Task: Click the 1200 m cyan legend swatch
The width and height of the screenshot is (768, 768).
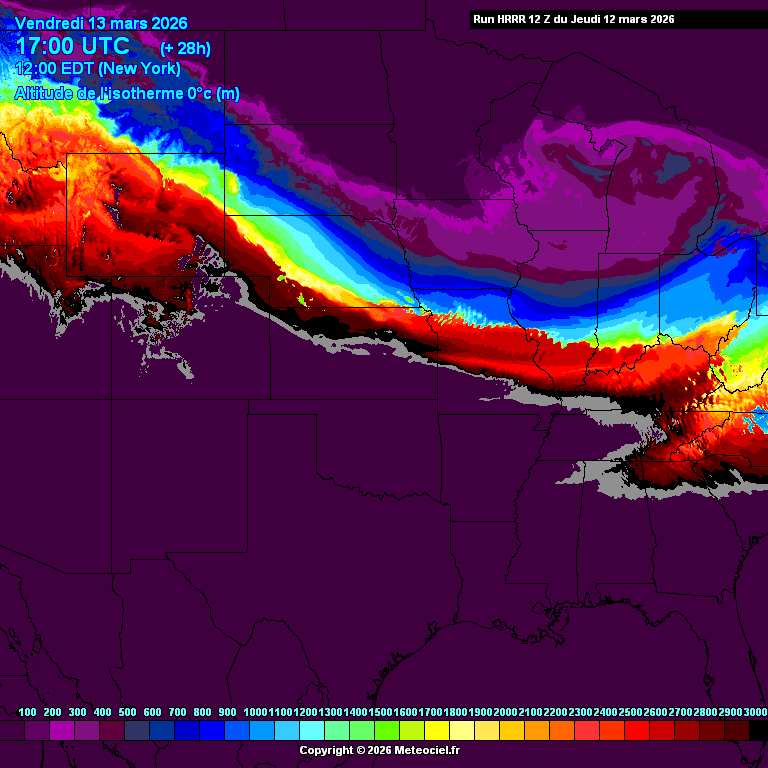Action: (312, 731)
